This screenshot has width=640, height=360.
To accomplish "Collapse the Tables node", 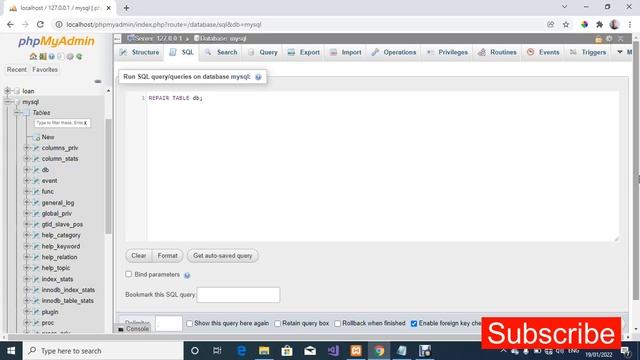I will 17,113.
